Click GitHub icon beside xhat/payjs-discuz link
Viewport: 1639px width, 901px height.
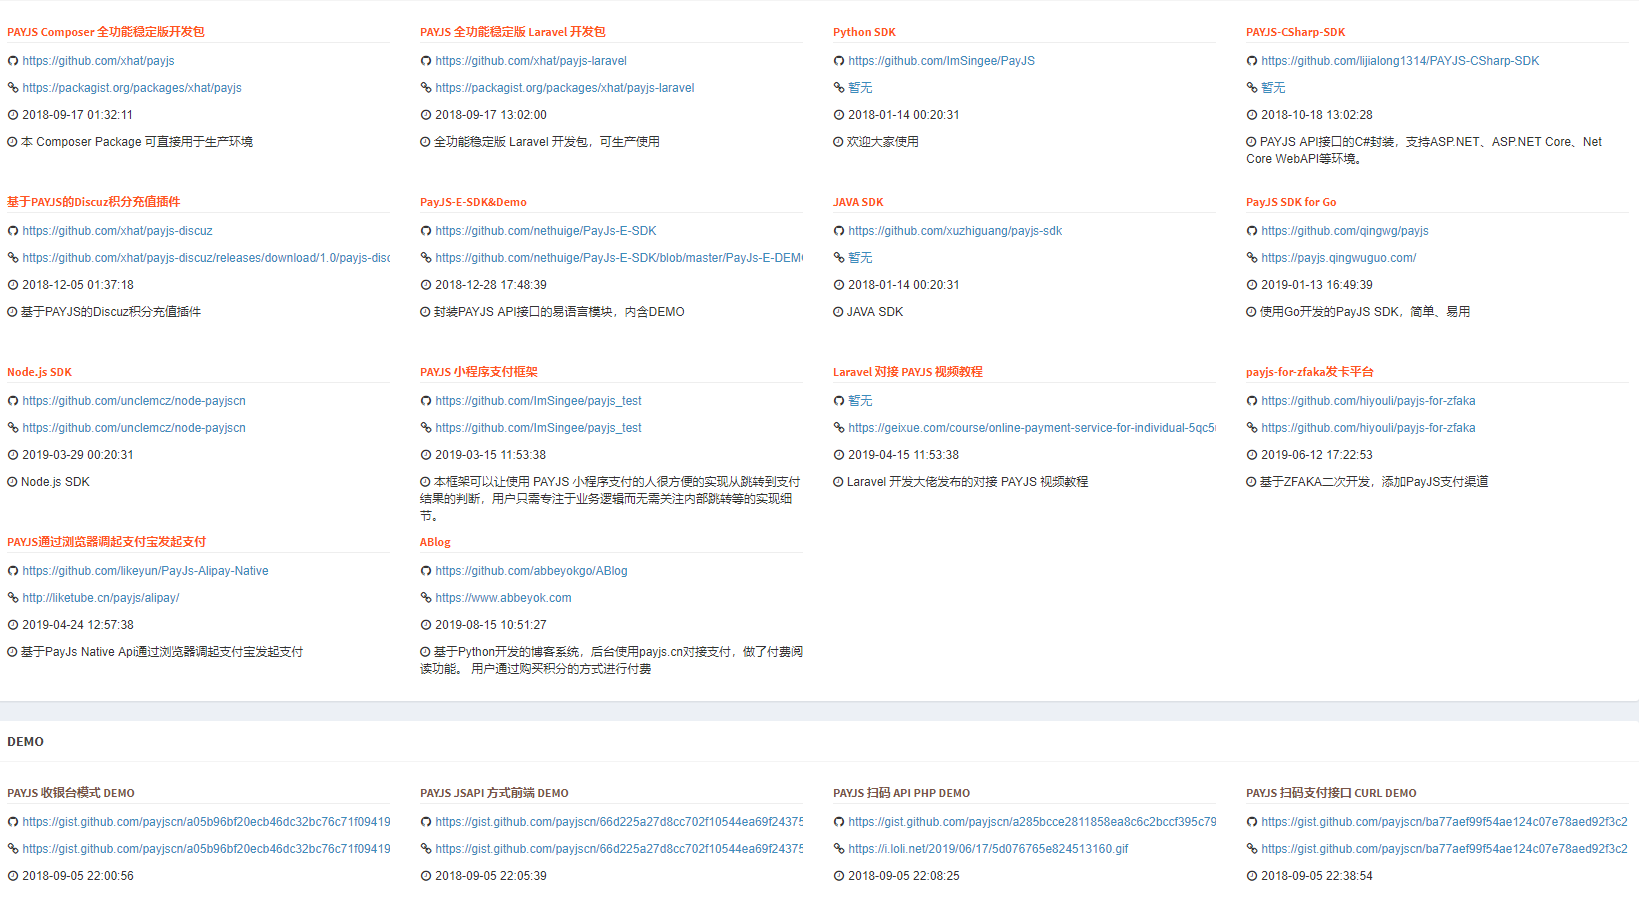(13, 231)
